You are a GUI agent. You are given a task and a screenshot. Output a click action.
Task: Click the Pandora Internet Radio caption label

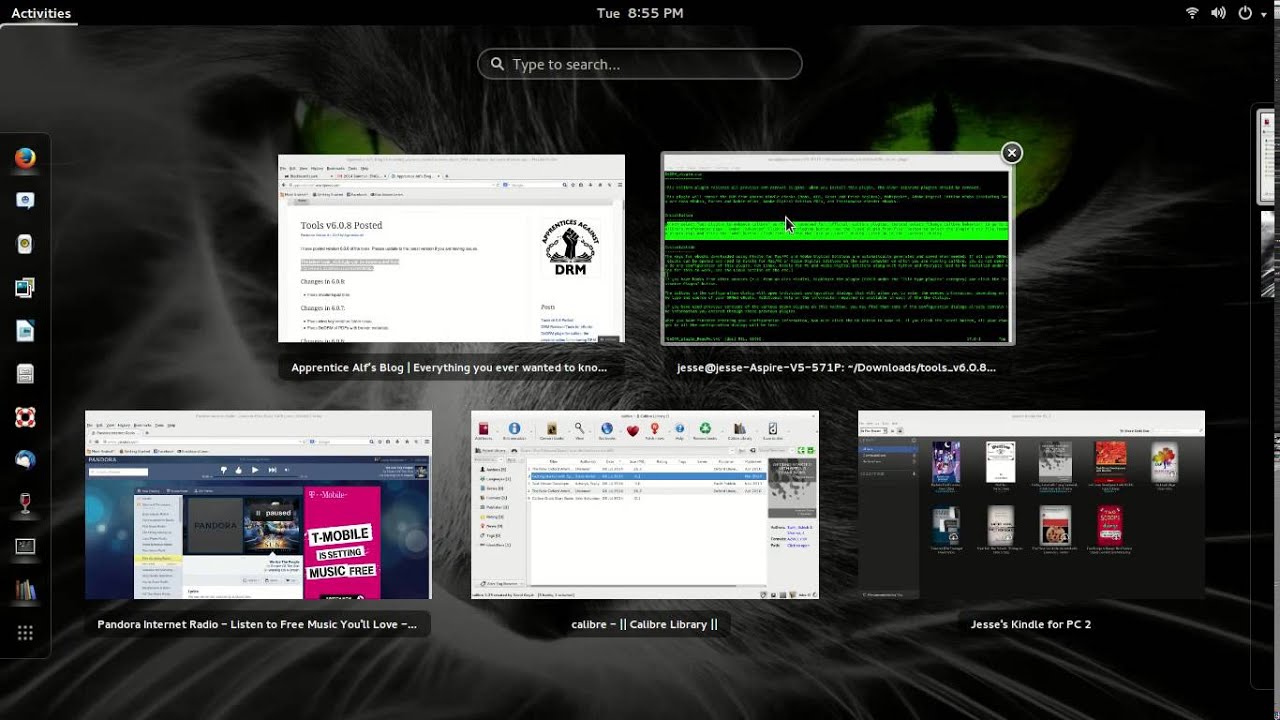pyautogui.click(x=257, y=624)
